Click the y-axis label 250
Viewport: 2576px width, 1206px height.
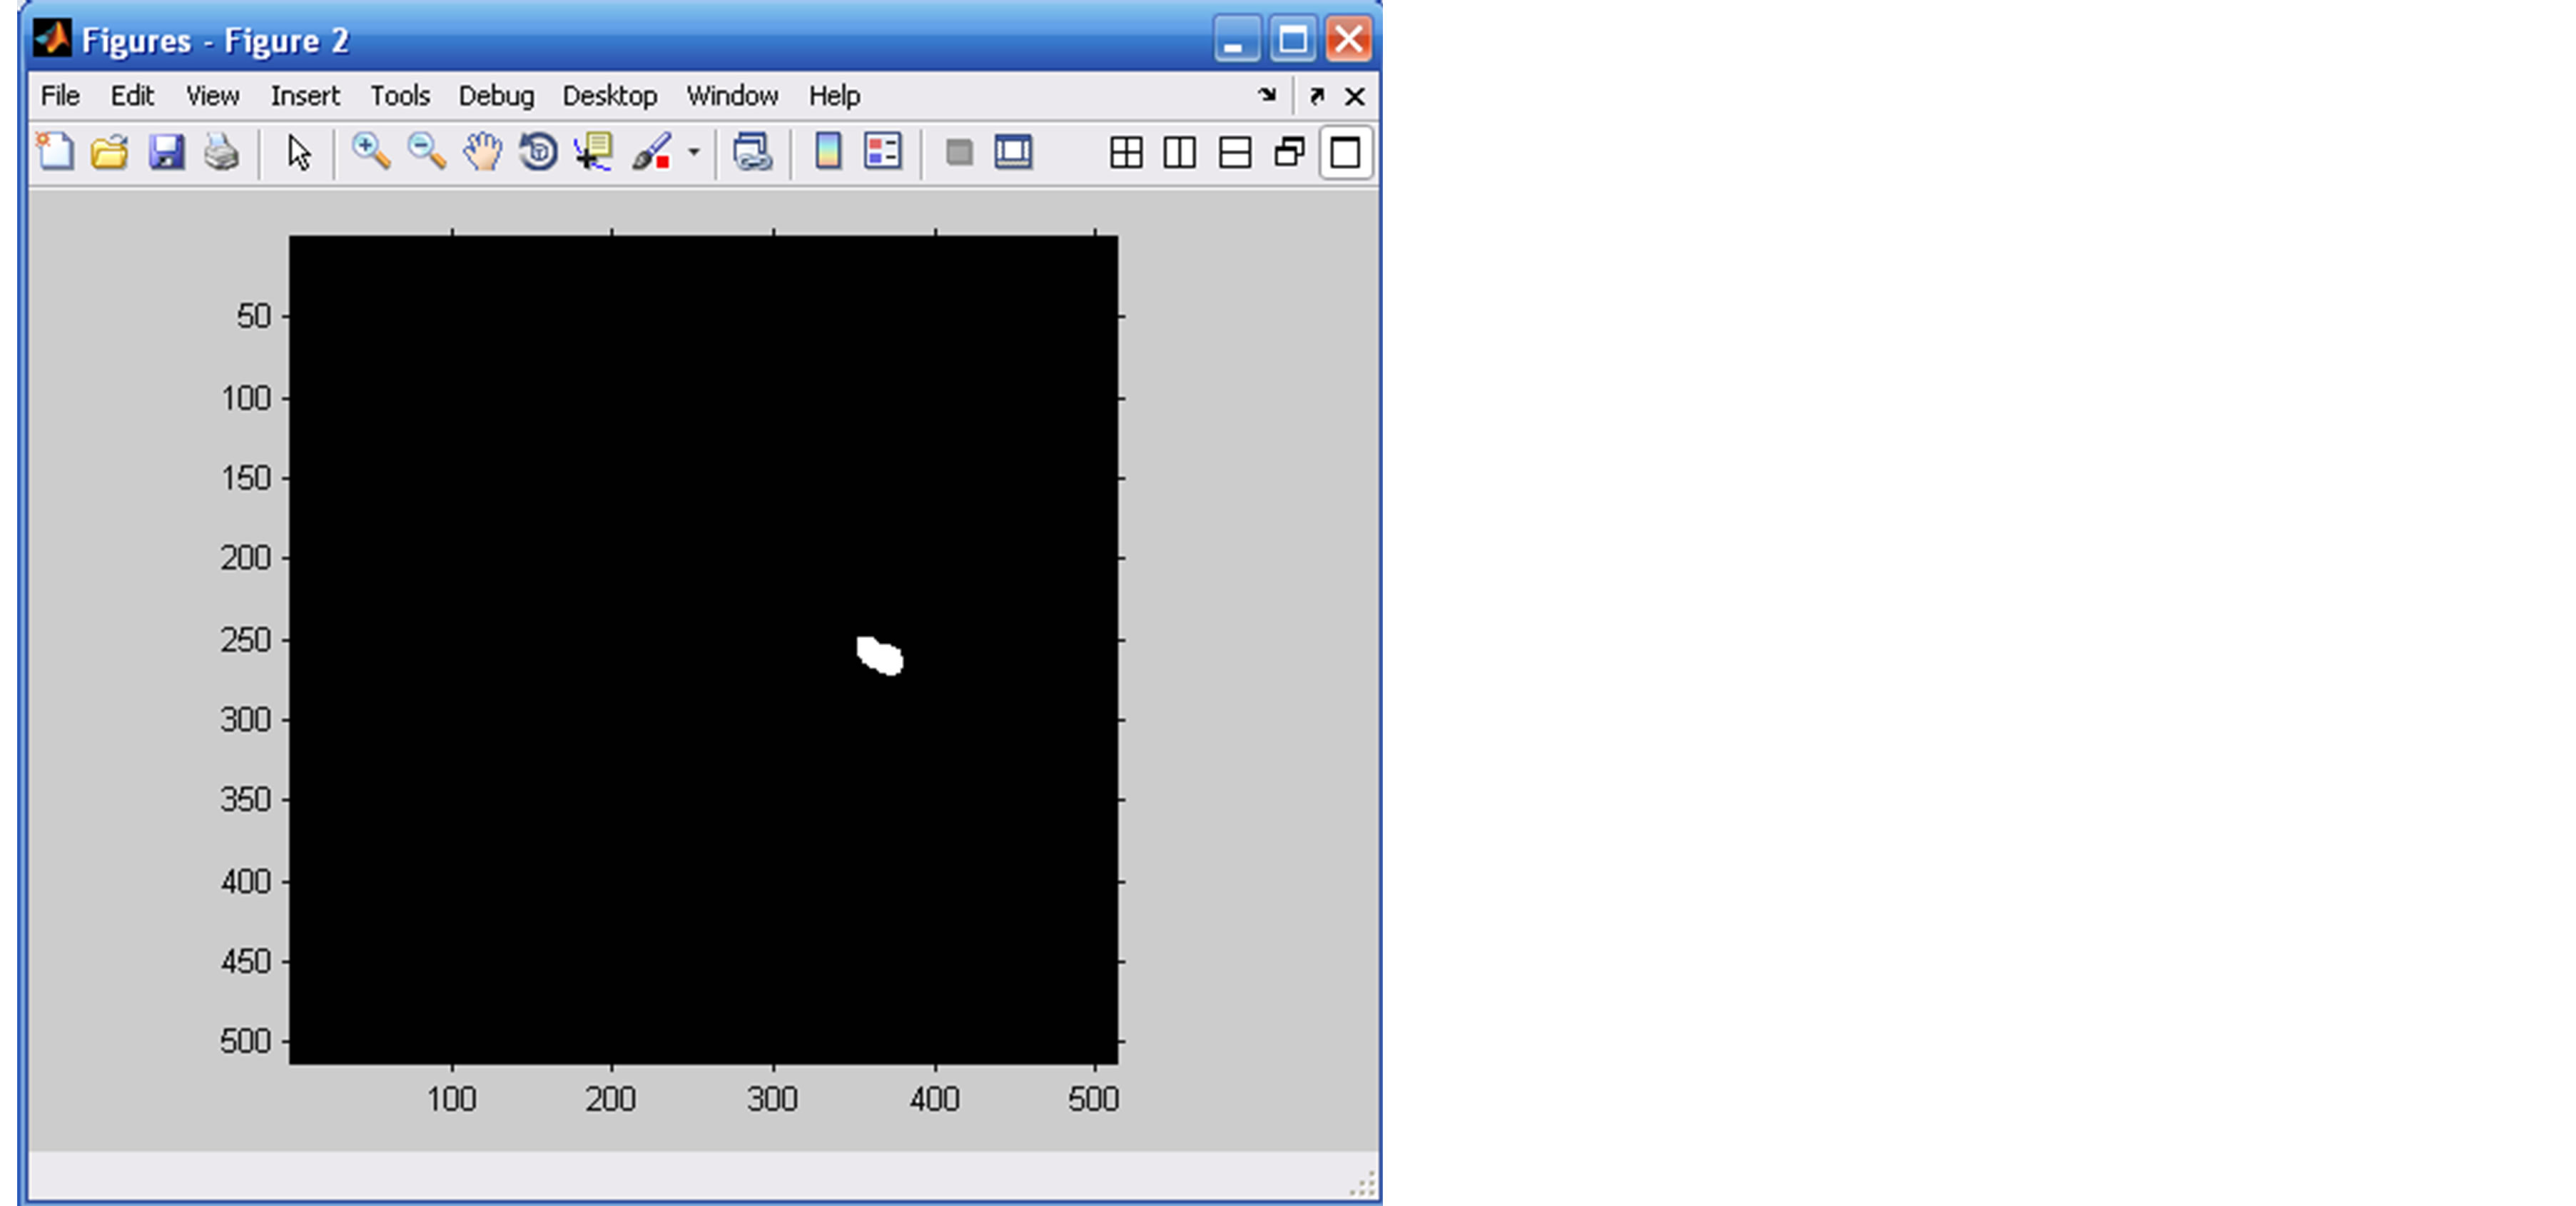(246, 640)
